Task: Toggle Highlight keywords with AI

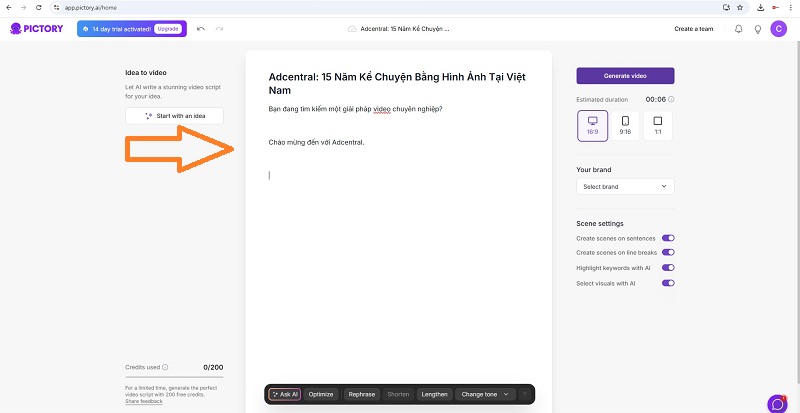Action: tap(668, 268)
